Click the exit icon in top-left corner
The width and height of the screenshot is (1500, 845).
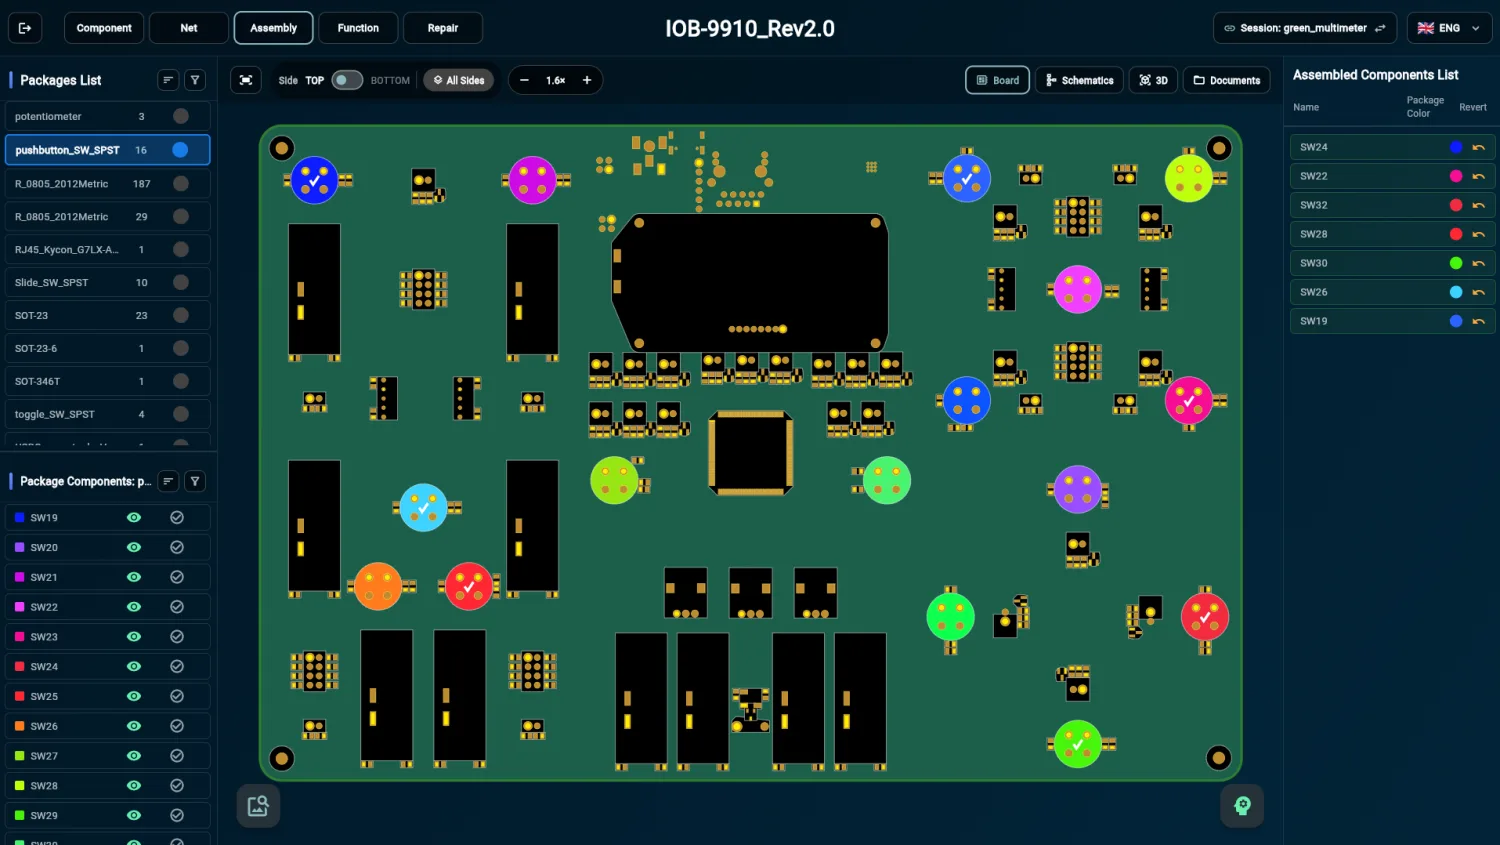coord(25,28)
